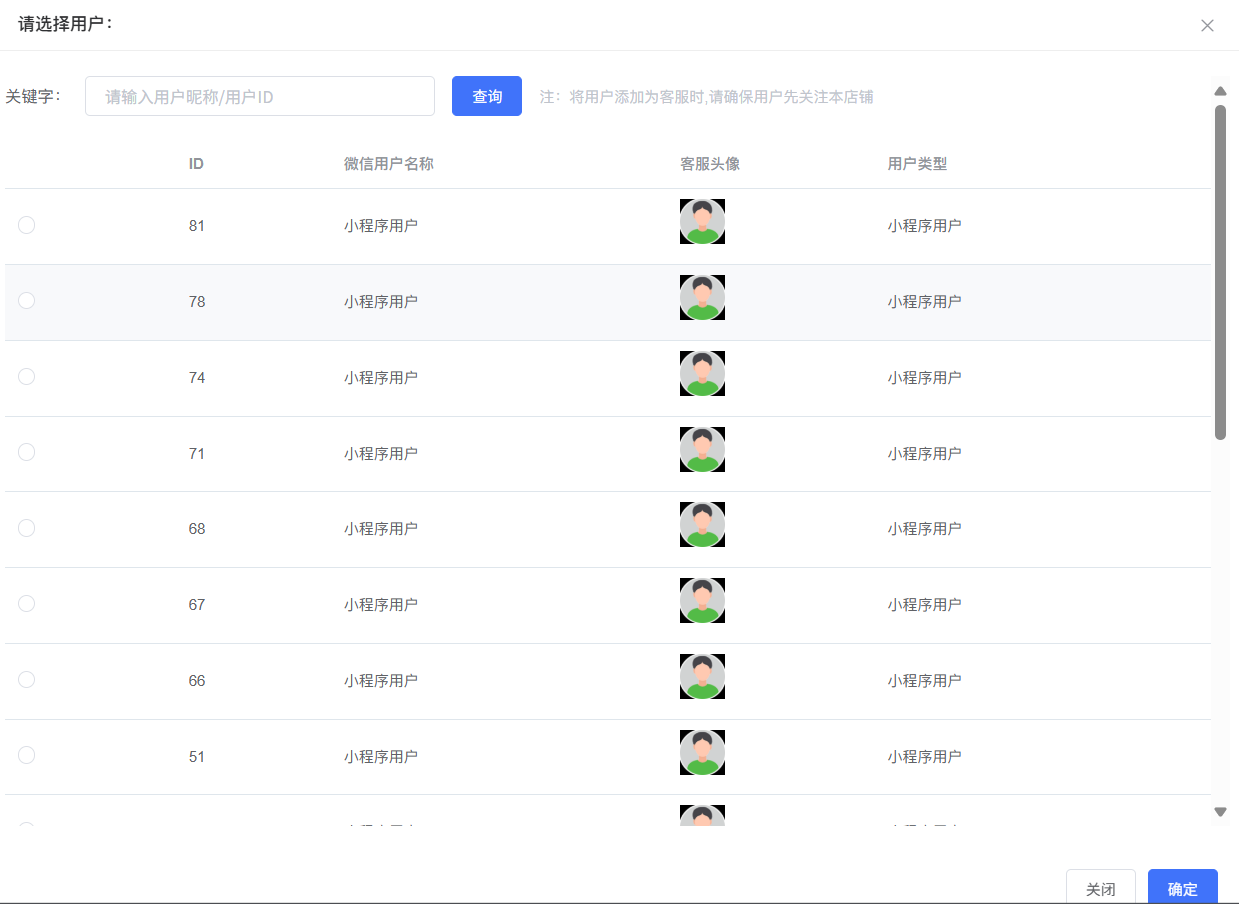
Task: Choose the radio button in row ID 74
Action: point(26,377)
